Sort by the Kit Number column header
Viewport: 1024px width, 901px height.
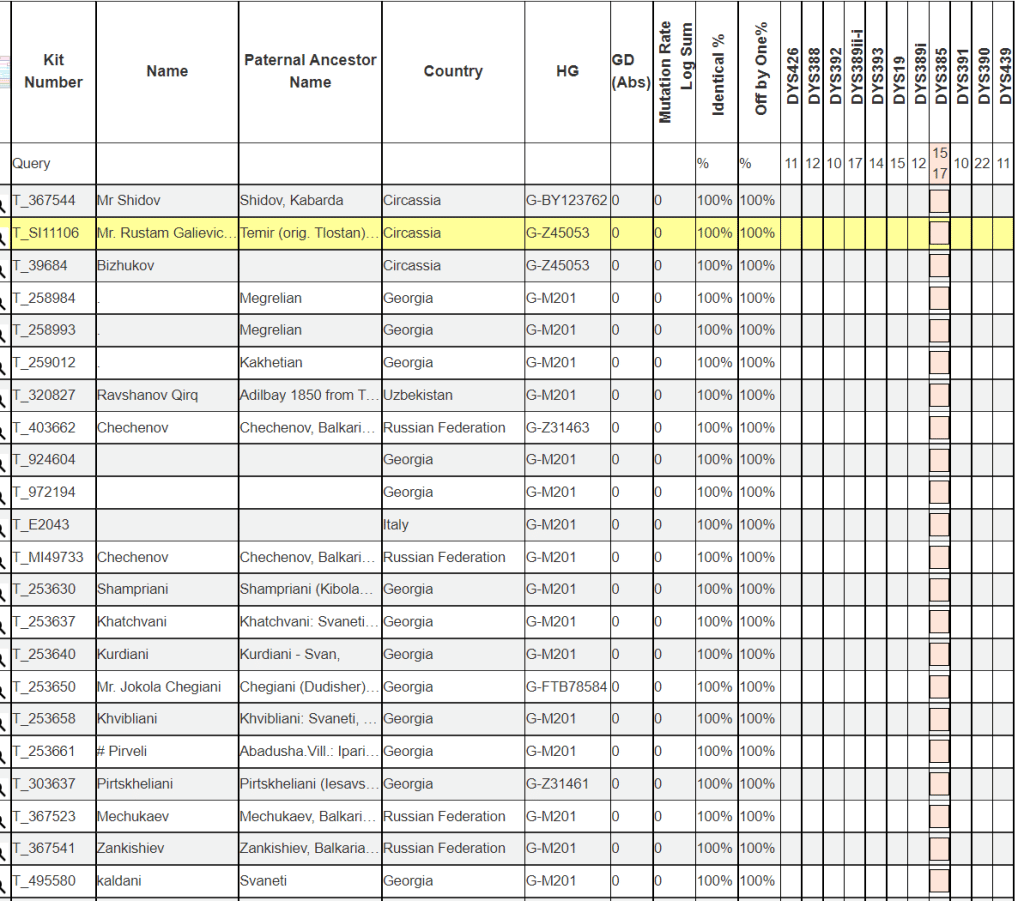(x=53, y=71)
